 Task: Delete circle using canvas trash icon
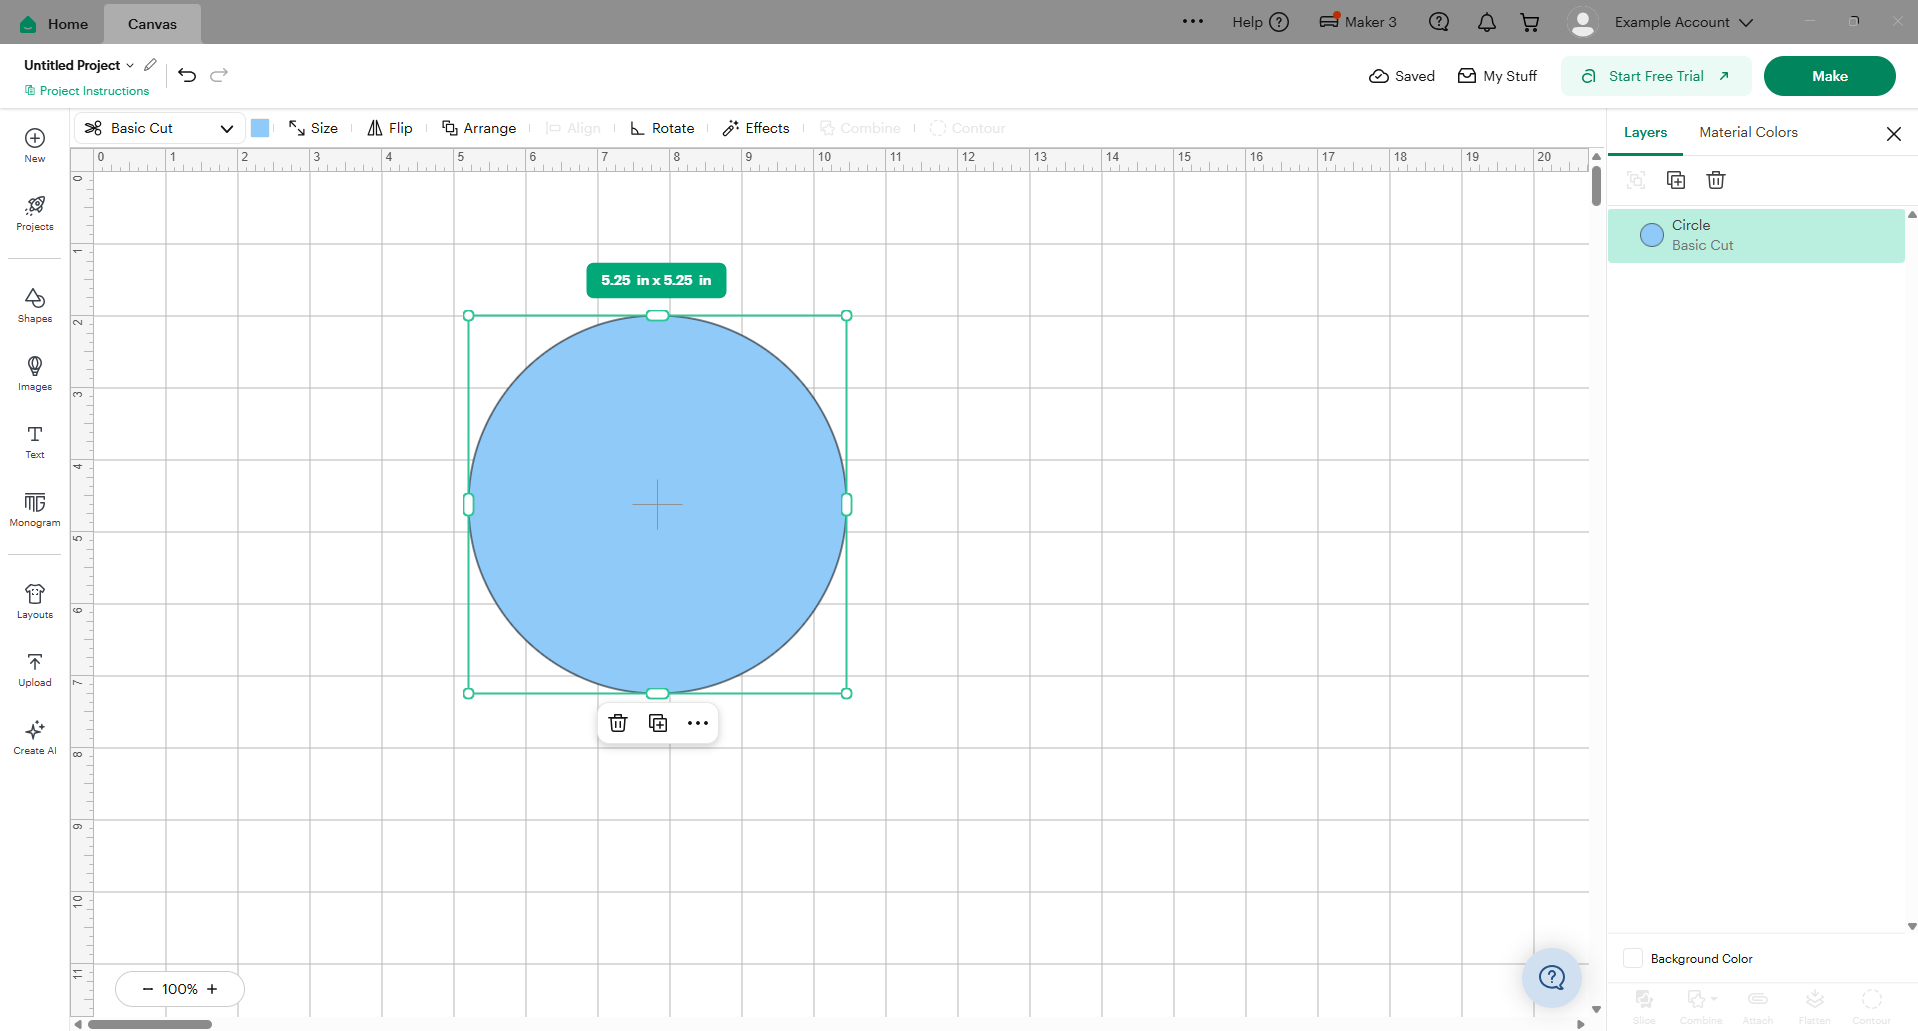(x=618, y=723)
